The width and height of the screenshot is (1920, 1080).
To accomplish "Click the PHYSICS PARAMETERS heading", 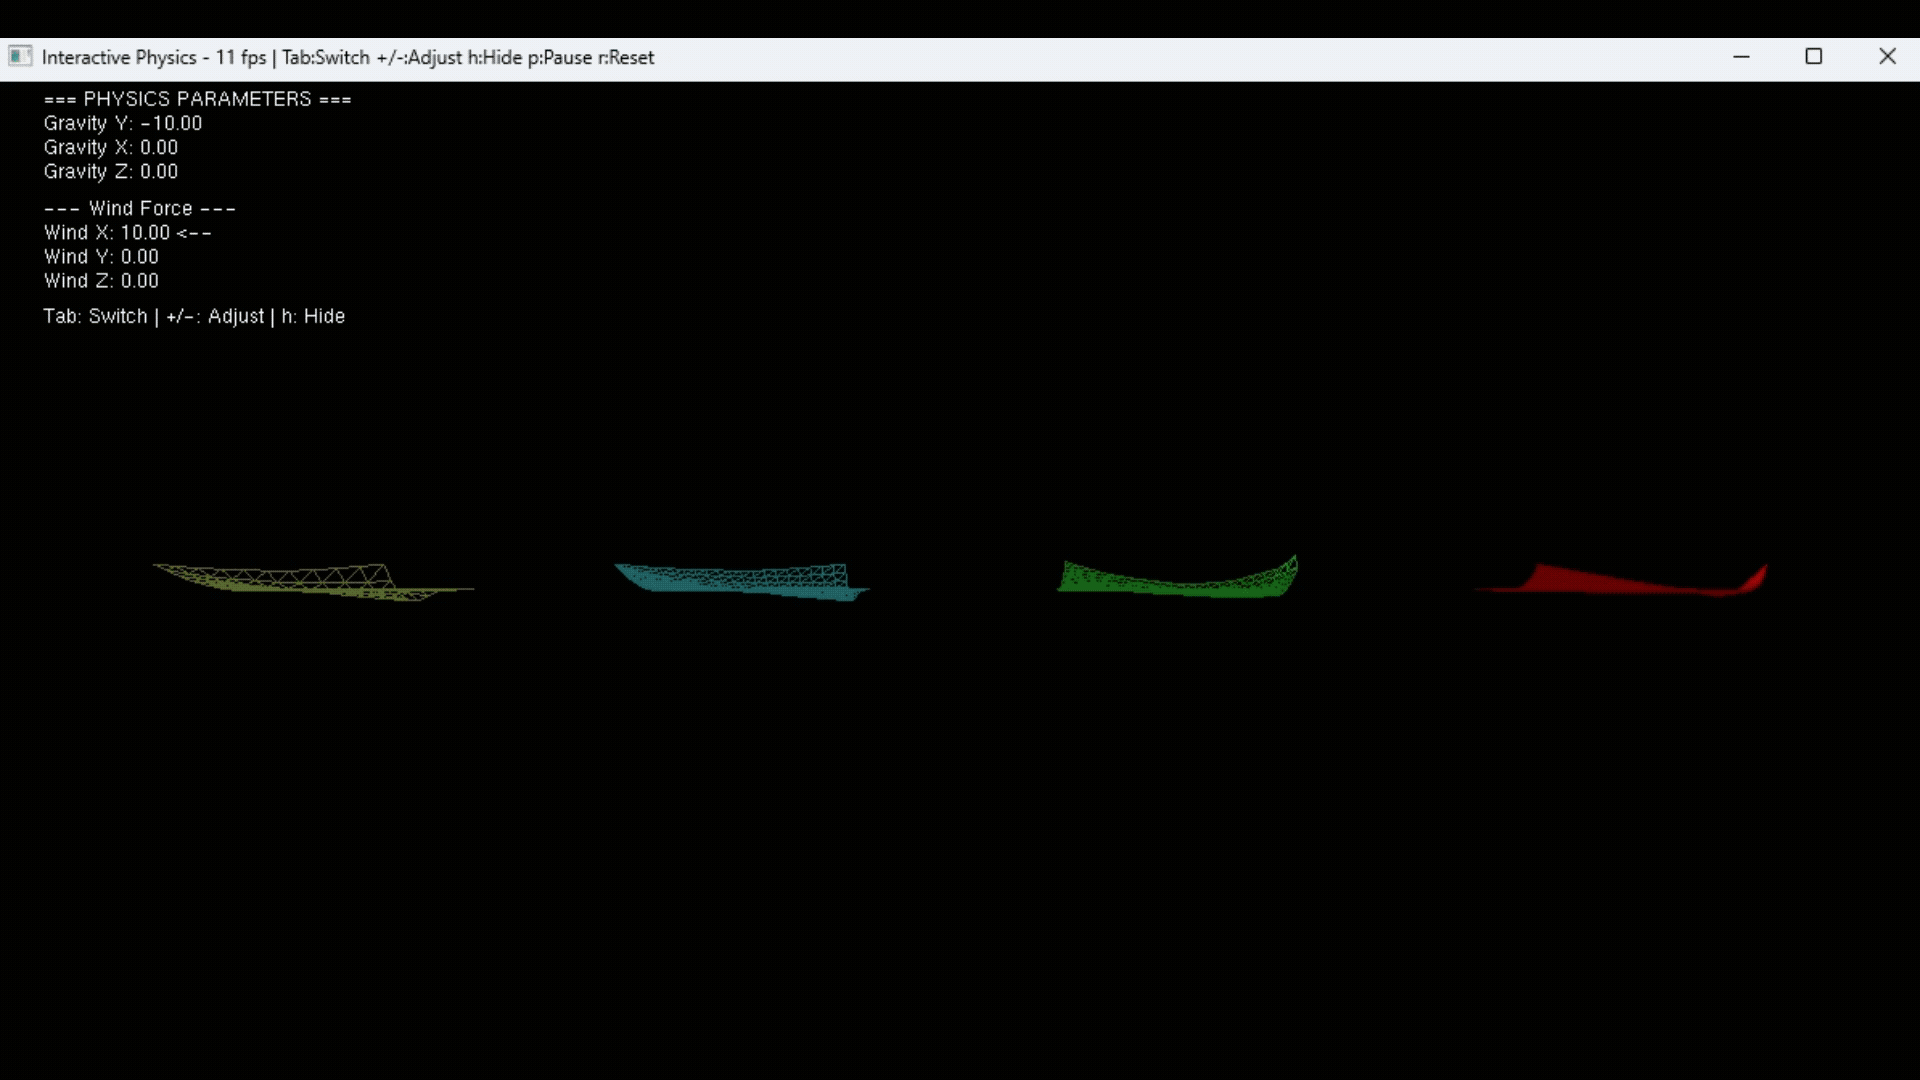I will pyautogui.click(x=197, y=99).
